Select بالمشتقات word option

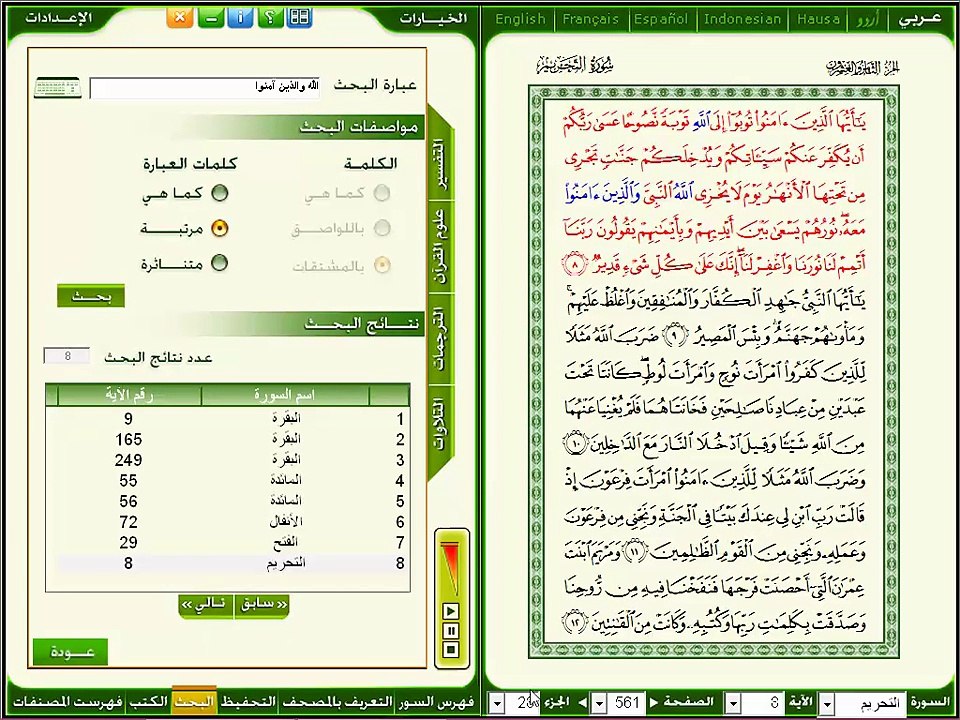pos(382,264)
